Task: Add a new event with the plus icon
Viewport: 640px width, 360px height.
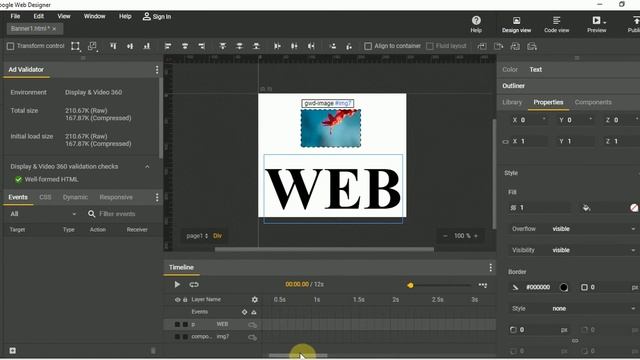Action: tap(13, 351)
